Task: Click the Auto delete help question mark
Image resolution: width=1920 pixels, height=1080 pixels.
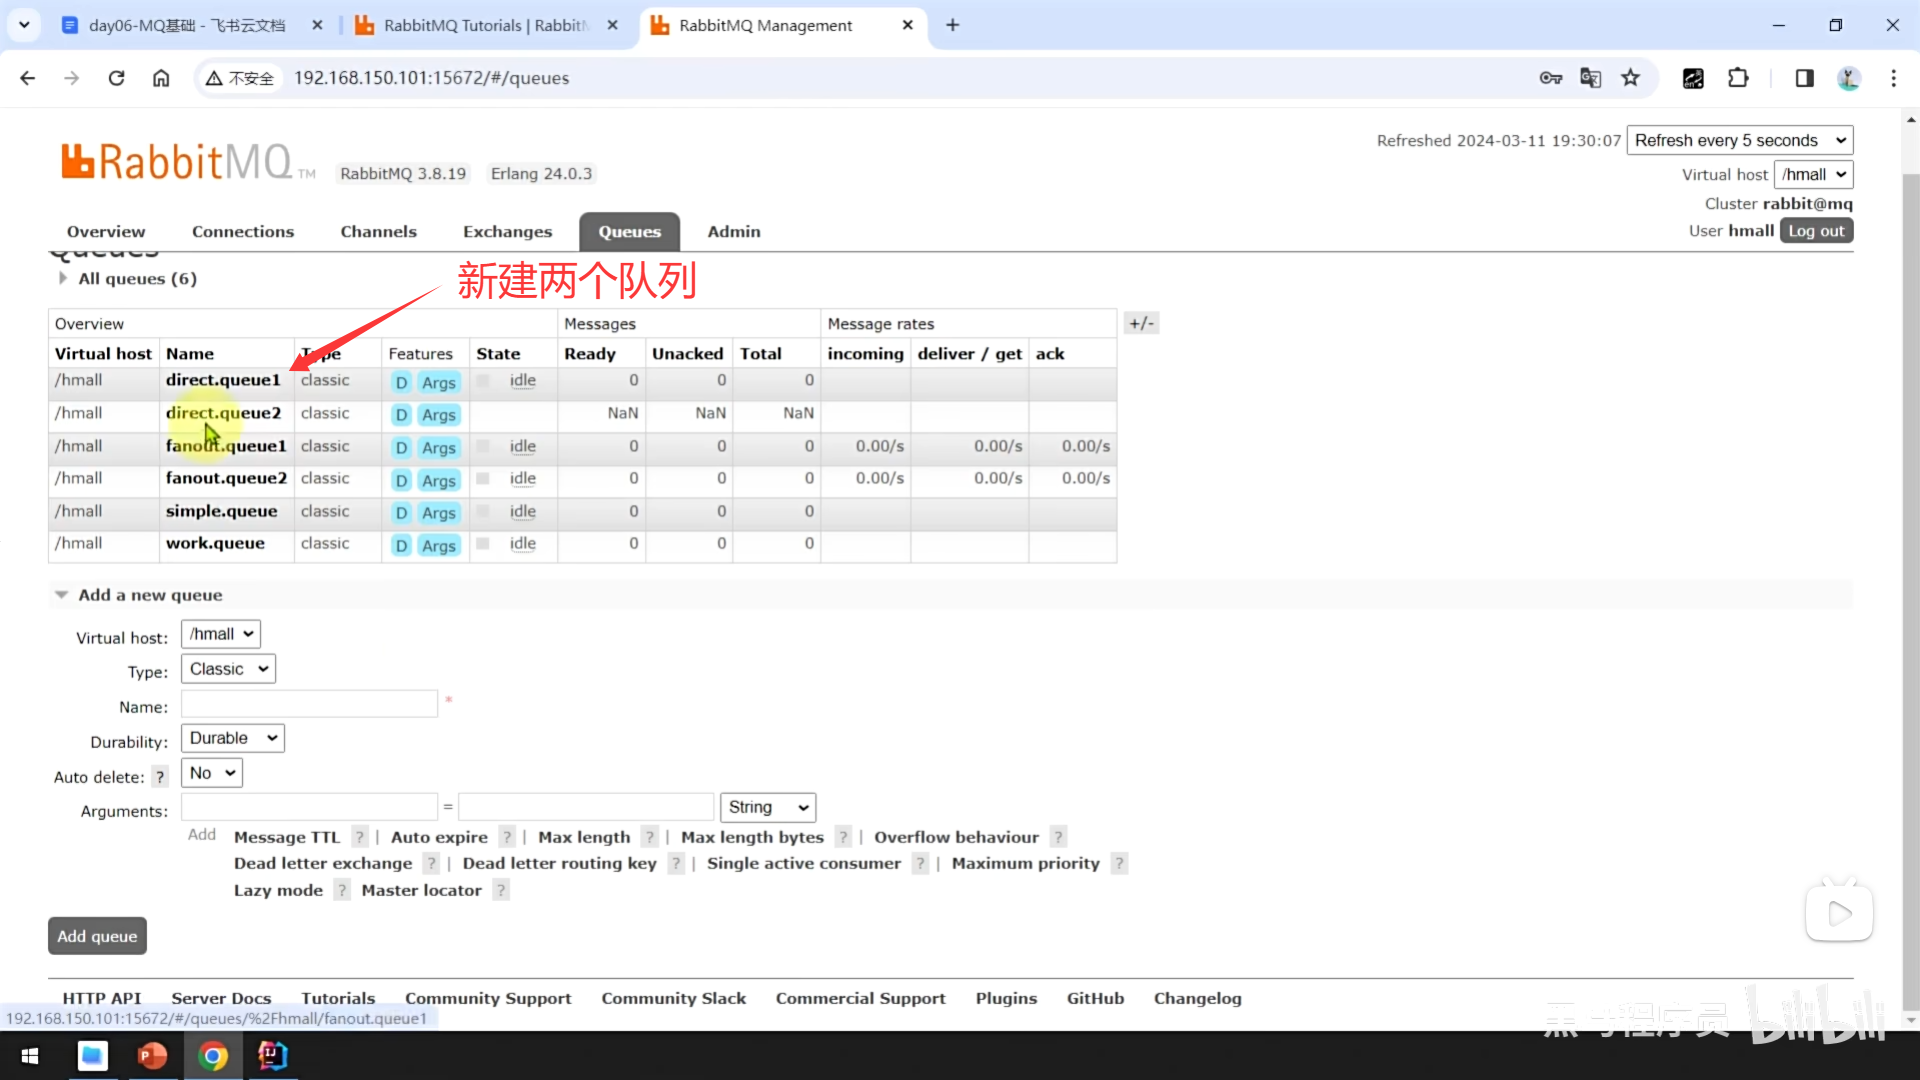Action: pyautogui.click(x=160, y=777)
